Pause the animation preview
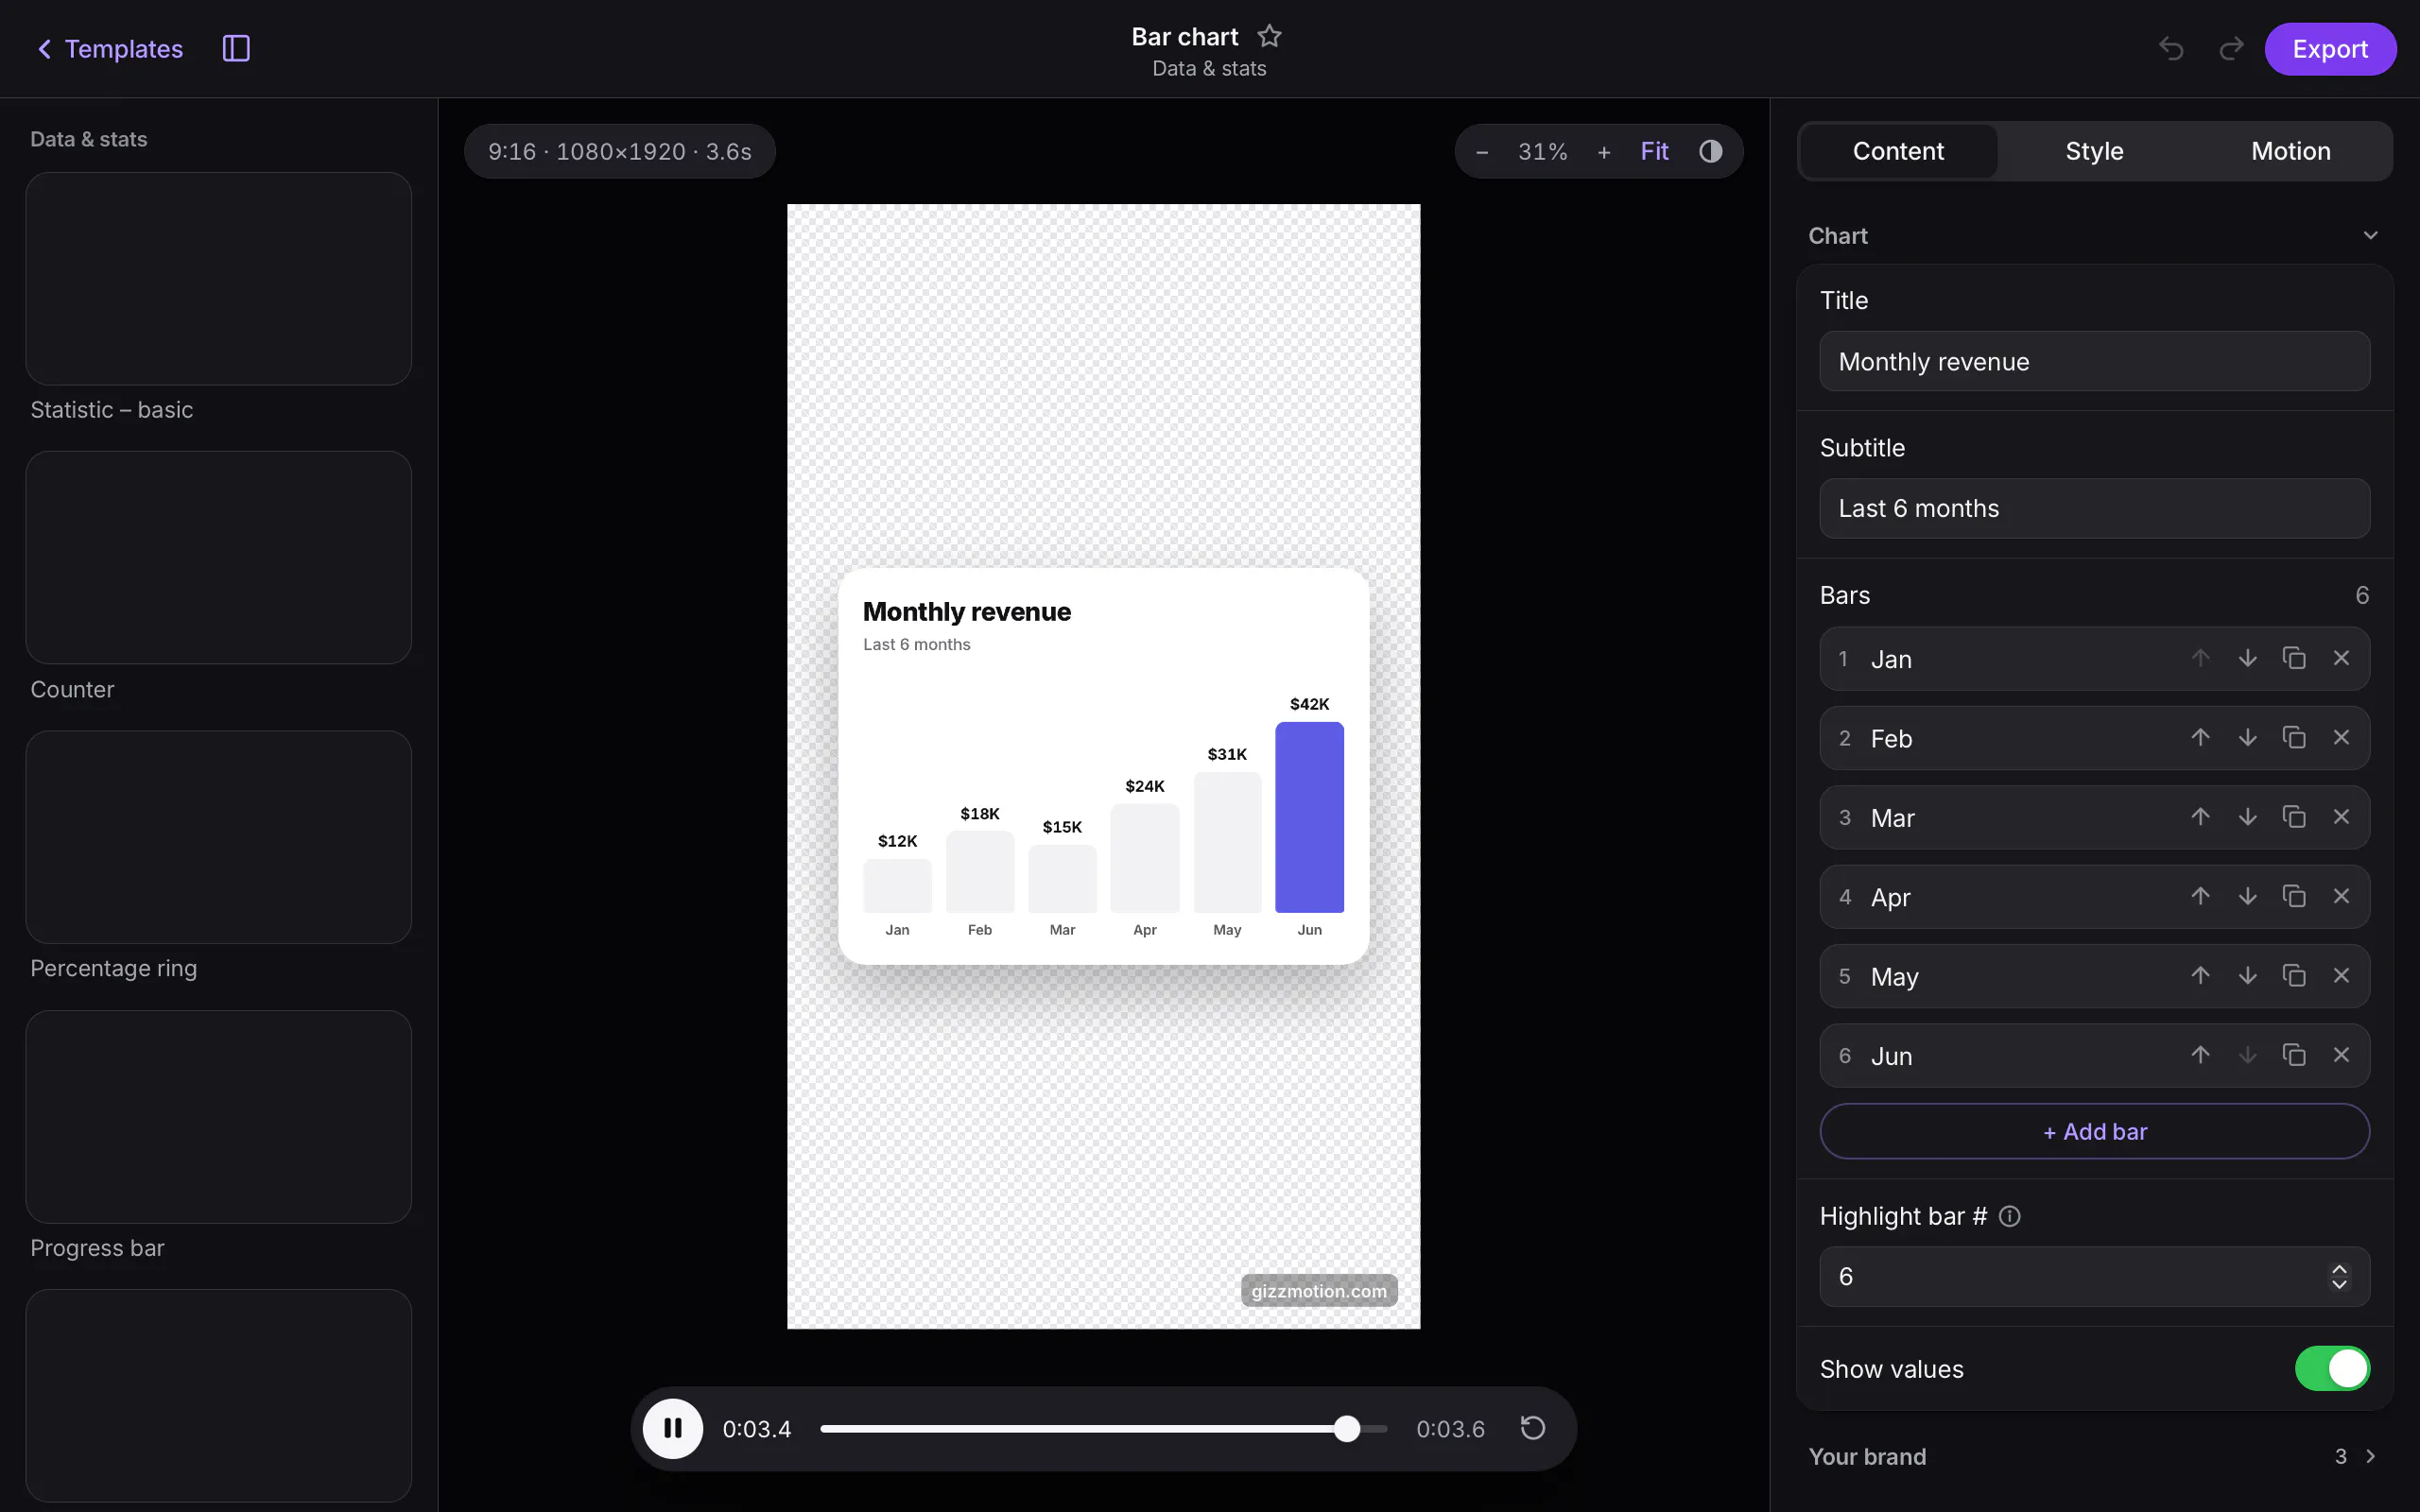Image resolution: width=2420 pixels, height=1512 pixels. (x=673, y=1428)
